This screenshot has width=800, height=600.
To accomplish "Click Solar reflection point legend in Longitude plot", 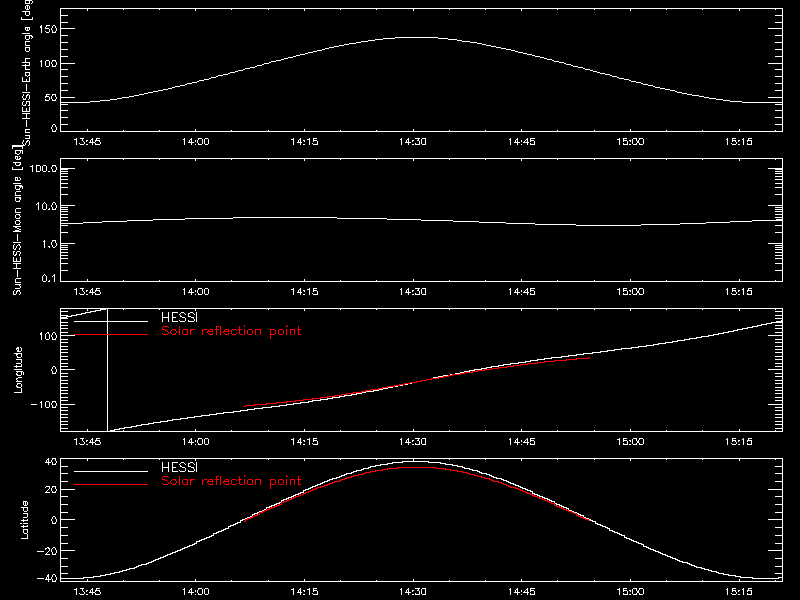I will point(231,331).
